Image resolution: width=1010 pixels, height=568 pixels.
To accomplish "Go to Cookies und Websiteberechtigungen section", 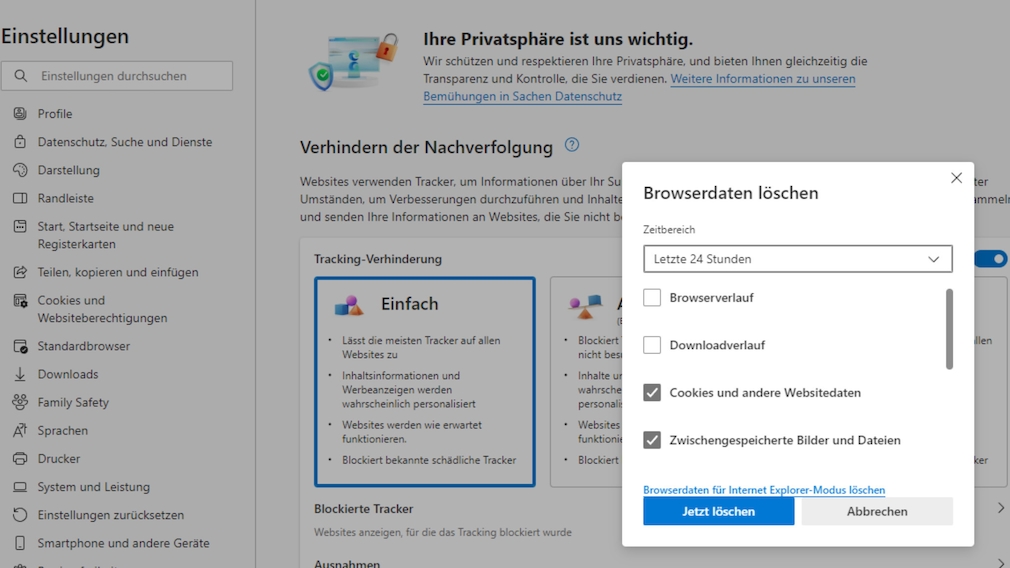I will (x=102, y=309).
